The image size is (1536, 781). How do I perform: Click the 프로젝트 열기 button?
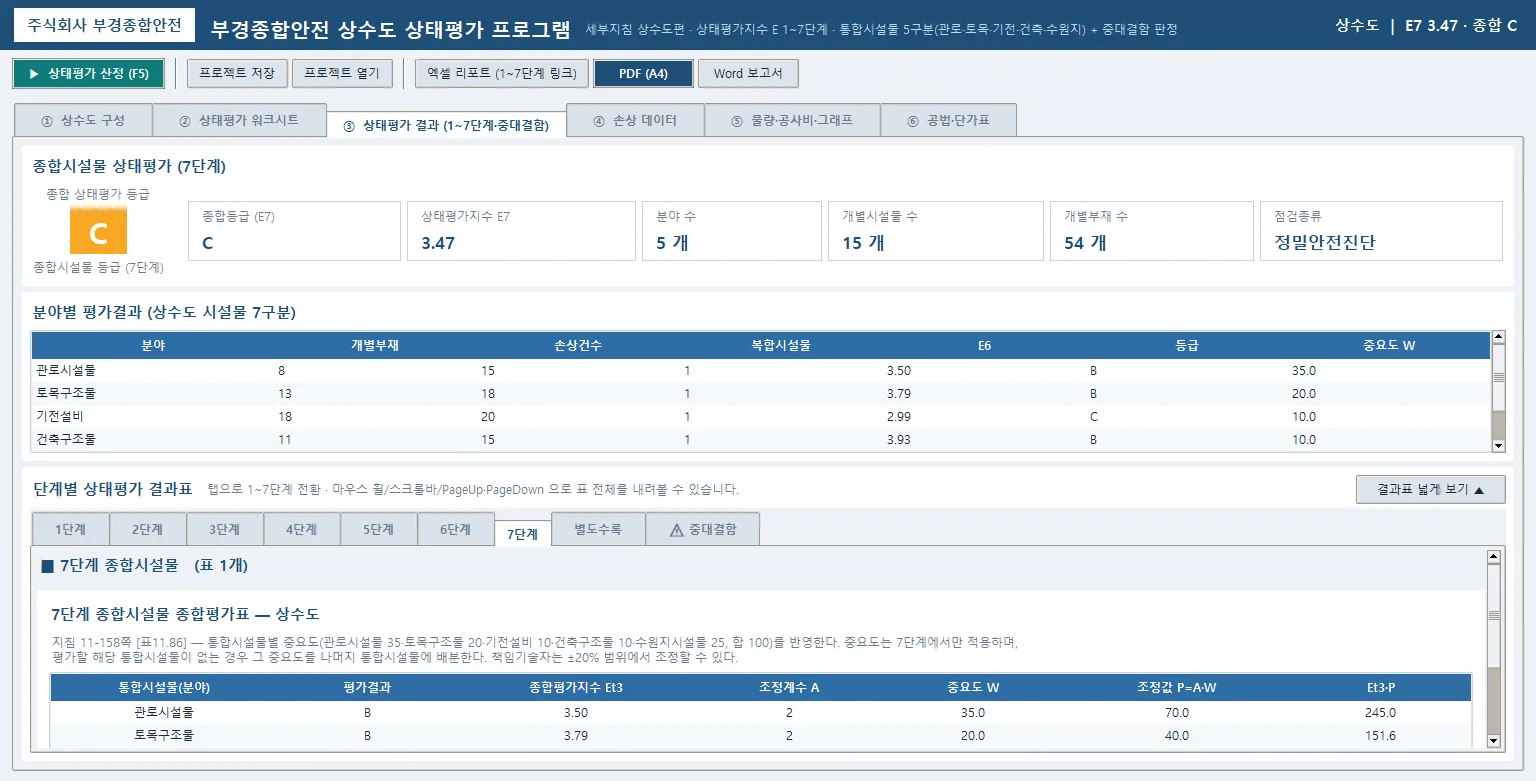342,74
